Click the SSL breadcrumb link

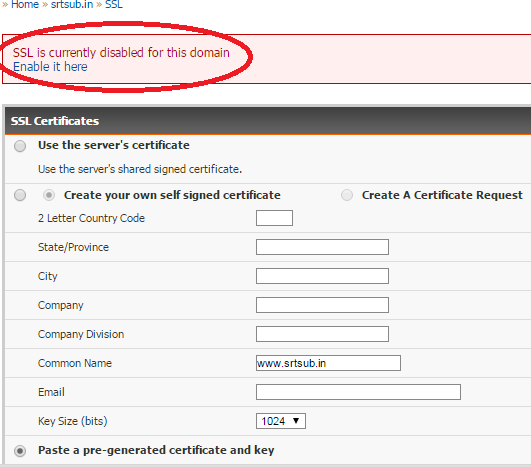114,5
